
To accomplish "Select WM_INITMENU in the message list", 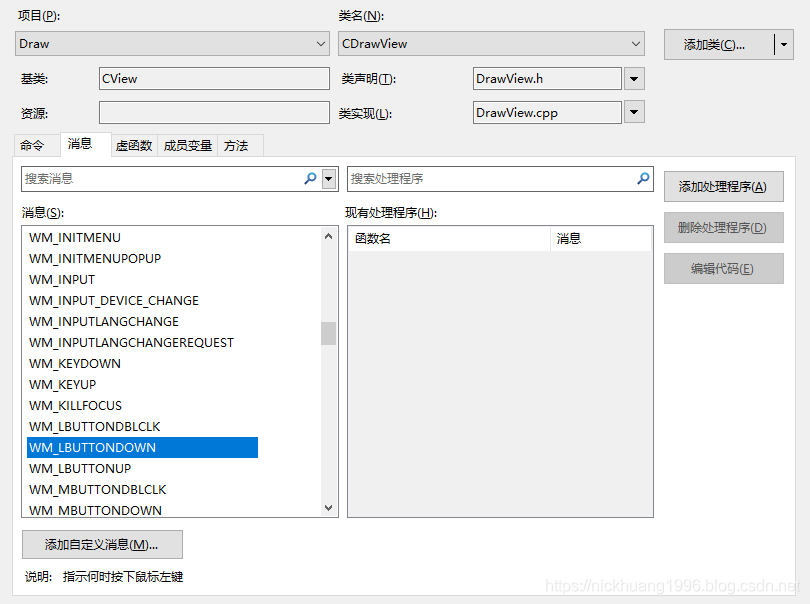I will [x=75, y=238].
